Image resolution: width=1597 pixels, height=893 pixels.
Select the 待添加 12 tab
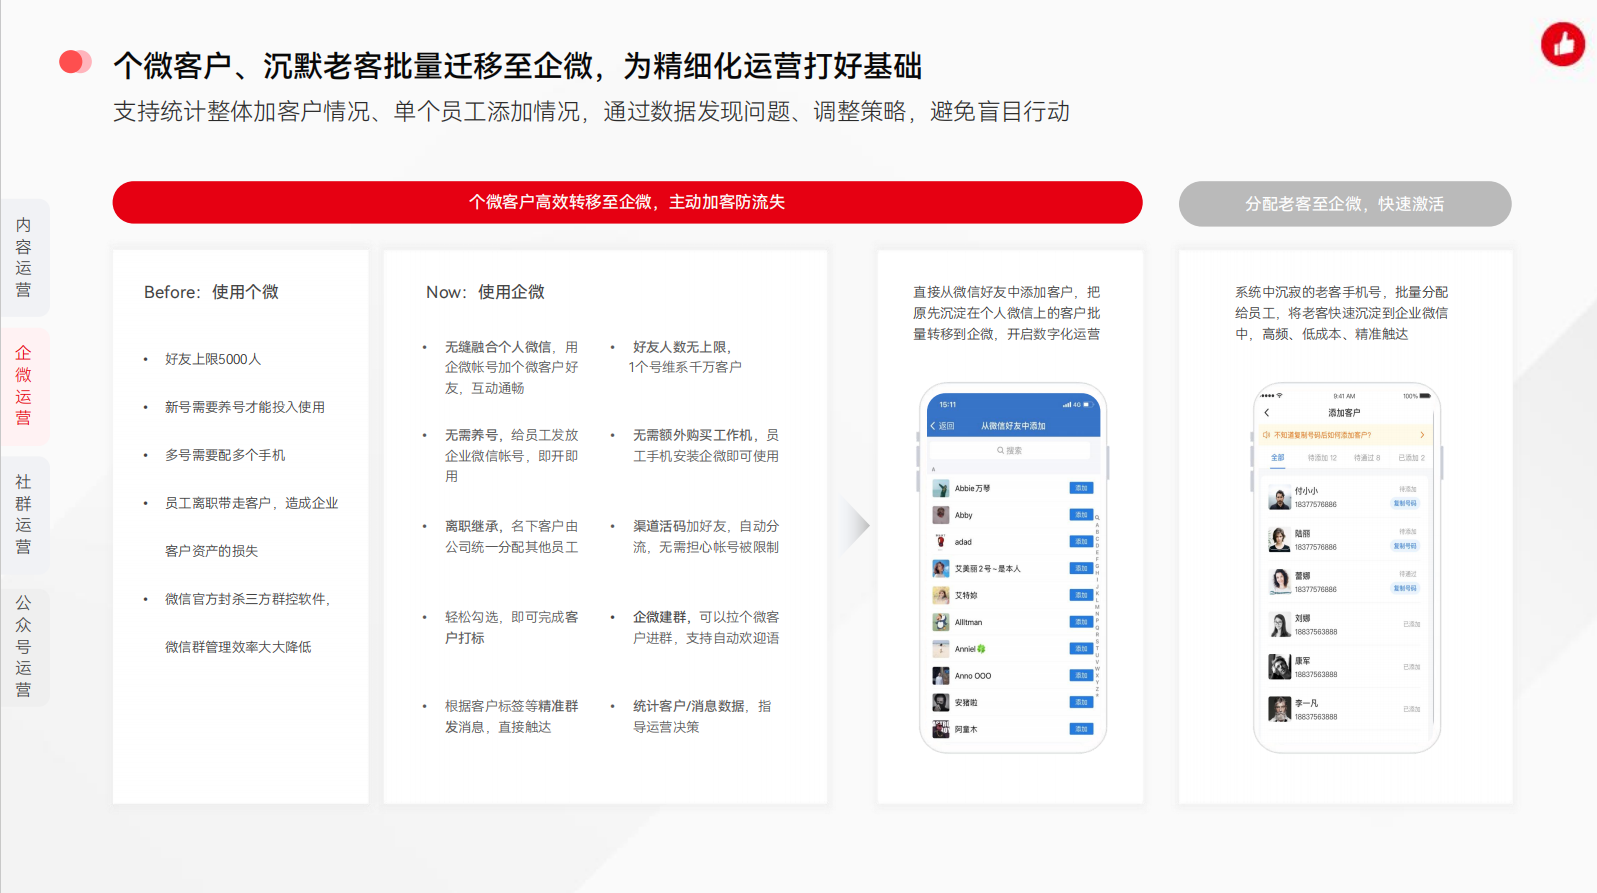[1322, 458]
